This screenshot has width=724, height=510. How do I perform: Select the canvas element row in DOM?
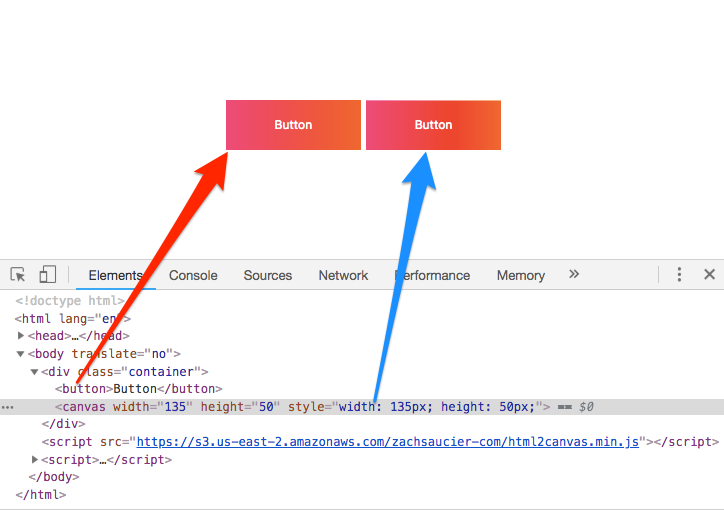tap(300, 407)
